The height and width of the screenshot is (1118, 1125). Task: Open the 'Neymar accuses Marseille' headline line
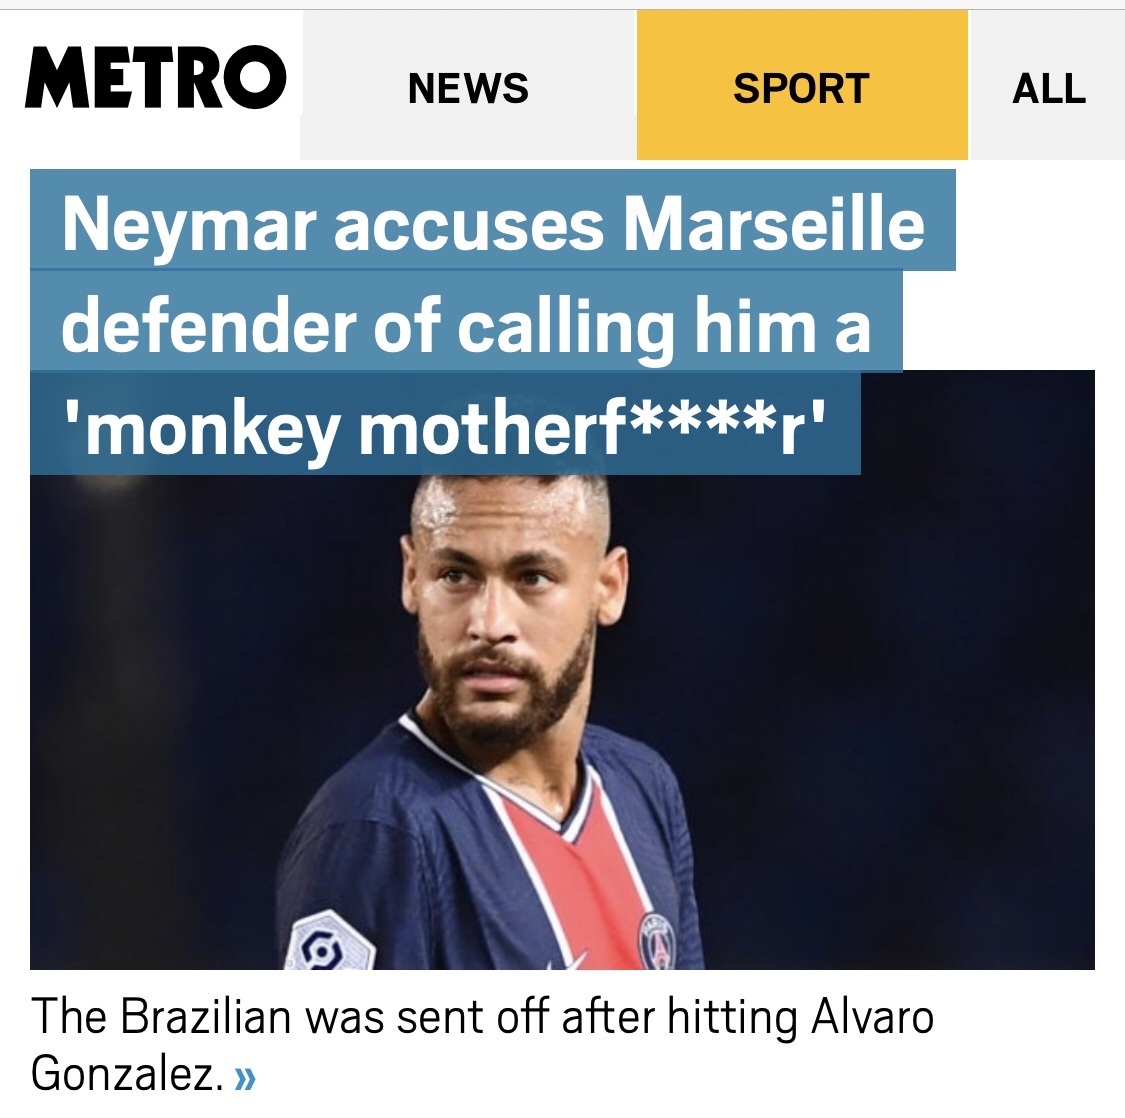point(493,222)
